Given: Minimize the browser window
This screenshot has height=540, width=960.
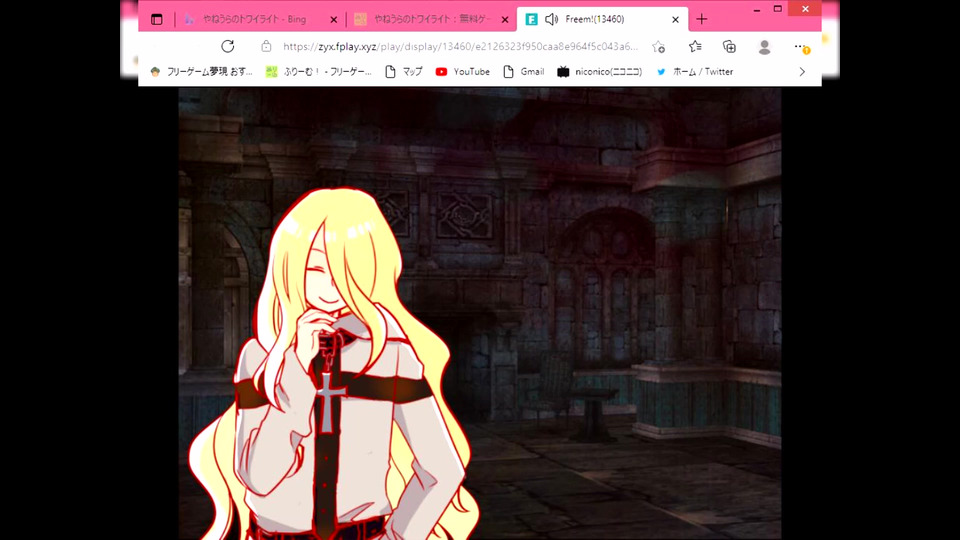Looking at the screenshot, I should [x=757, y=9].
